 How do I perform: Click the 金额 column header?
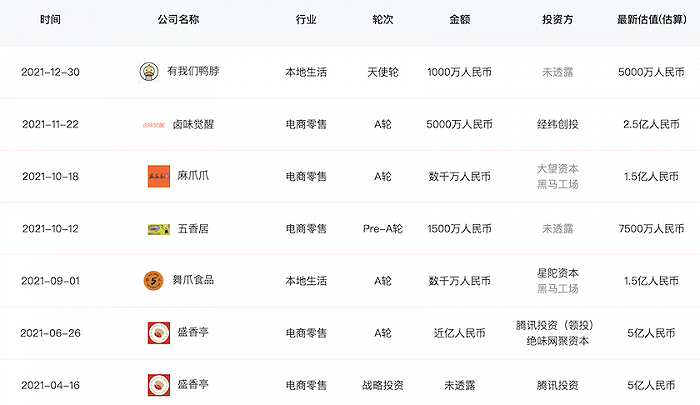(x=460, y=20)
